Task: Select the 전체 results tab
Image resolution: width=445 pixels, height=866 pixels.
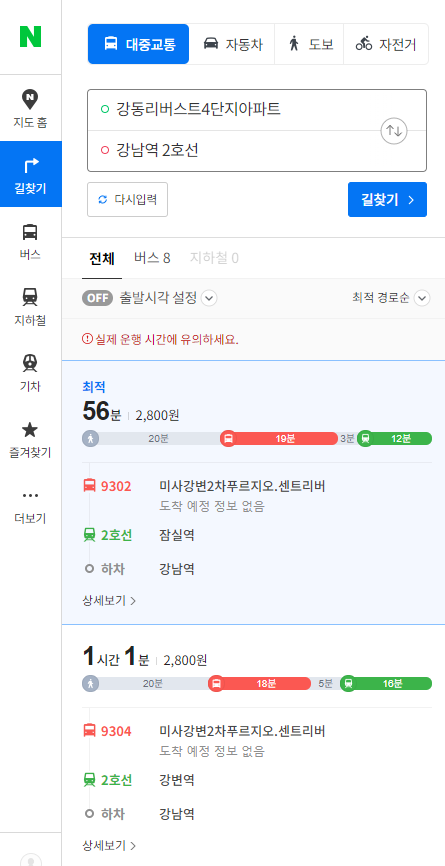Action: pos(102,258)
